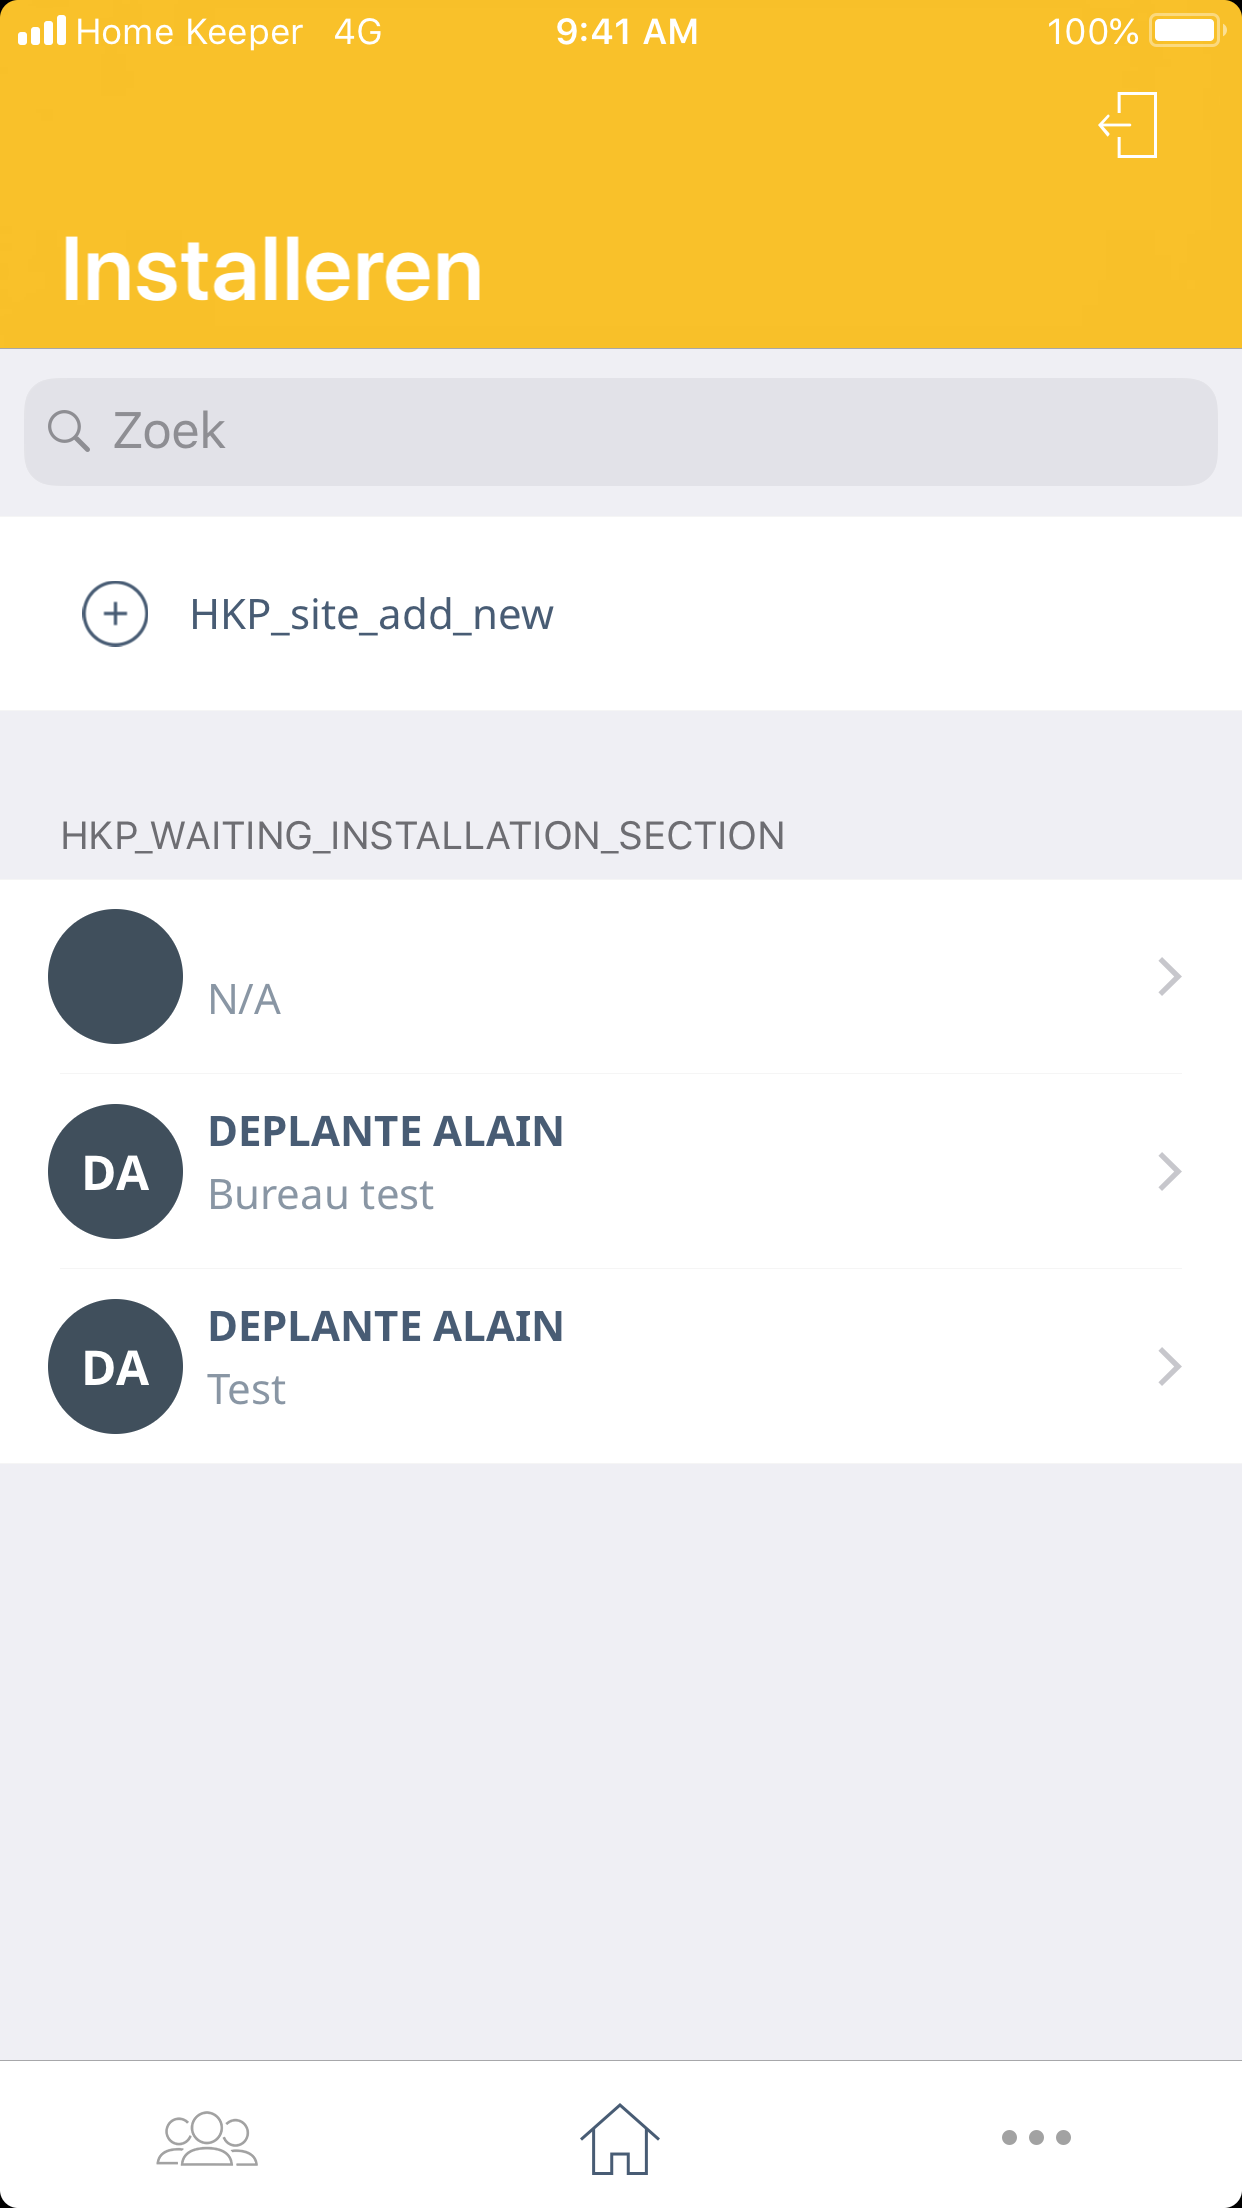Open the Bureau test site subtitle

(x=321, y=1195)
